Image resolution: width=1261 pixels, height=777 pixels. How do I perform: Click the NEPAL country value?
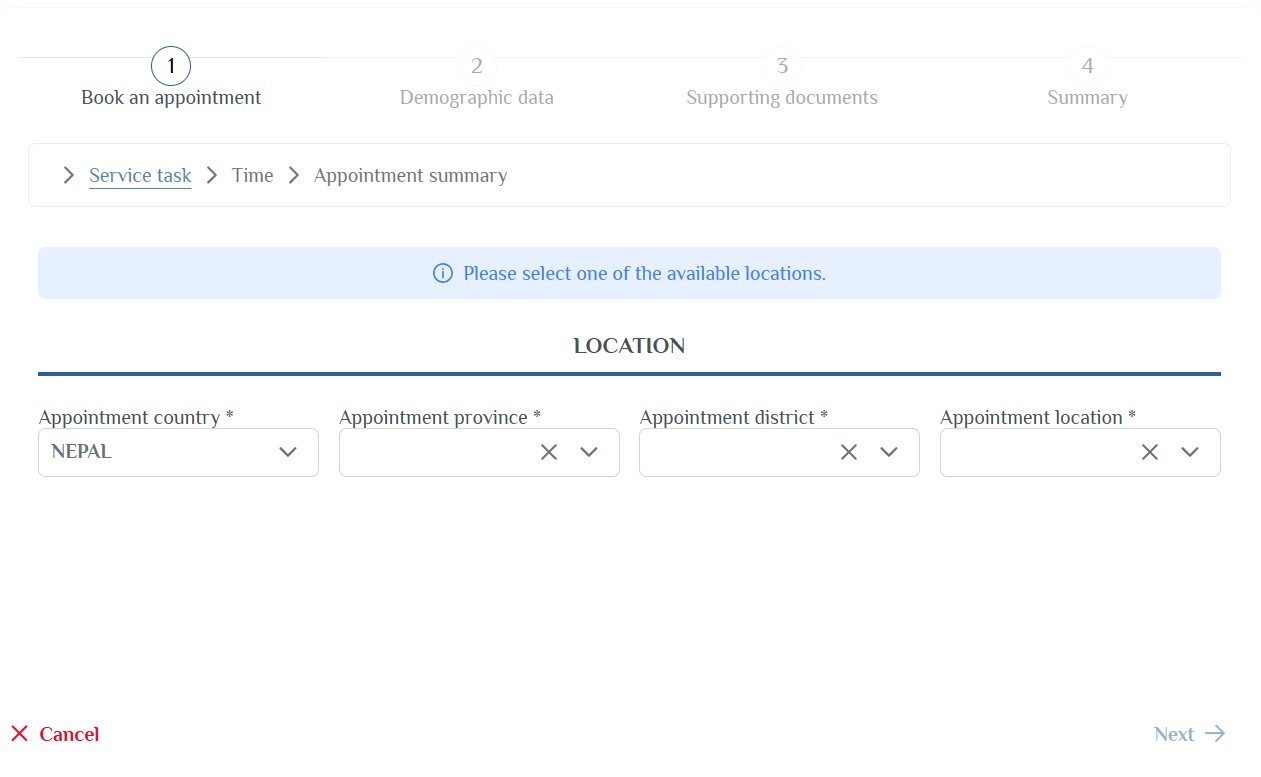pyautogui.click(x=82, y=452)
